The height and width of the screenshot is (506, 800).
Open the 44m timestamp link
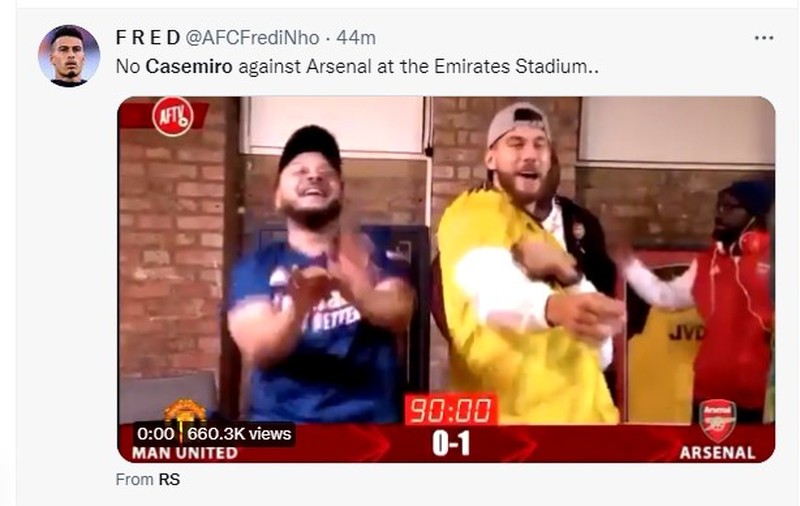click(x=356, y=38)
